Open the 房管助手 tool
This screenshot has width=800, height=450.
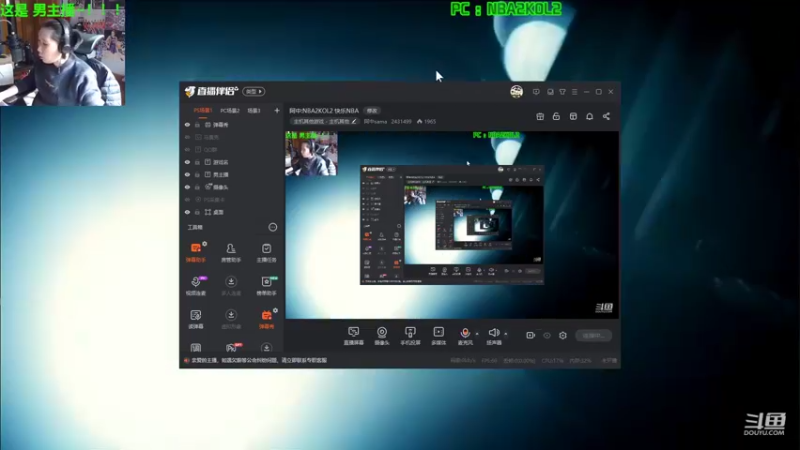click(x=231, y=252)
